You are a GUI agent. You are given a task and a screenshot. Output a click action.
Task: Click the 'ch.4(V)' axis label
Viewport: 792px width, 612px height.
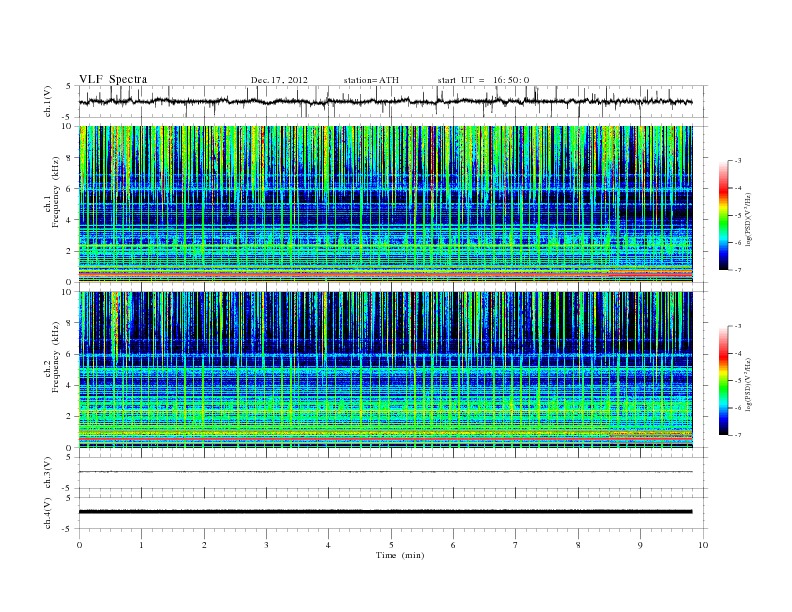tap(48, 513)
